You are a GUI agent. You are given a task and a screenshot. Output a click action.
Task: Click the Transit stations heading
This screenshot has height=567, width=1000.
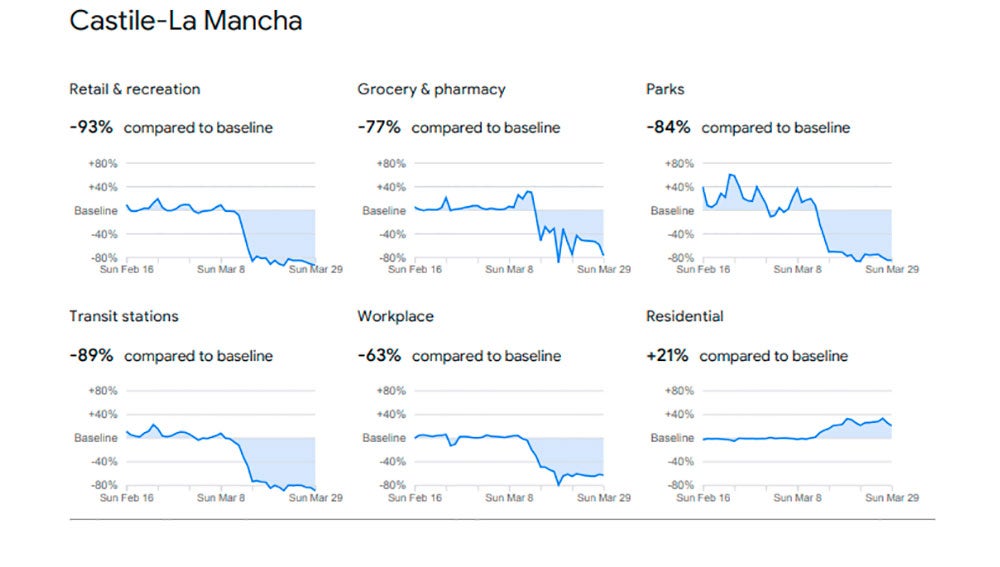coord(124,316)
